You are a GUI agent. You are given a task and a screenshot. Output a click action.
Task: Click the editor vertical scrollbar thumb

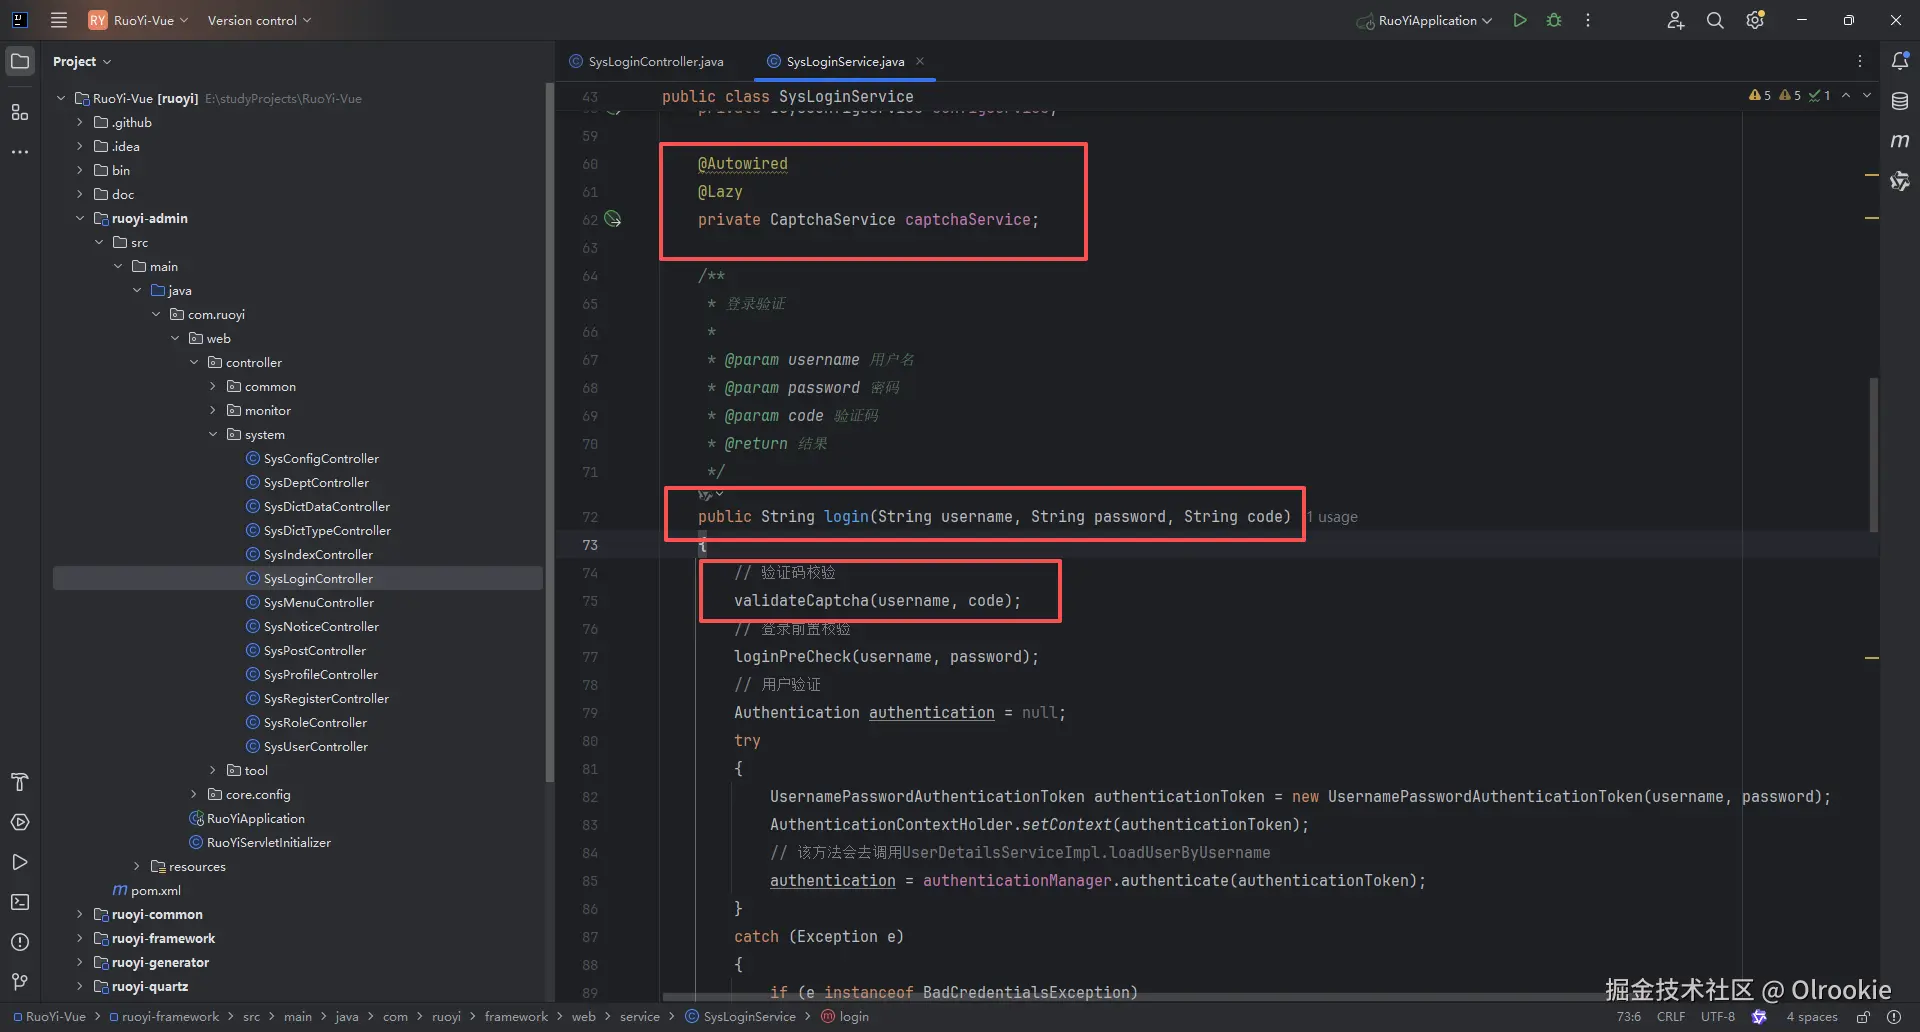point(1873,455)
